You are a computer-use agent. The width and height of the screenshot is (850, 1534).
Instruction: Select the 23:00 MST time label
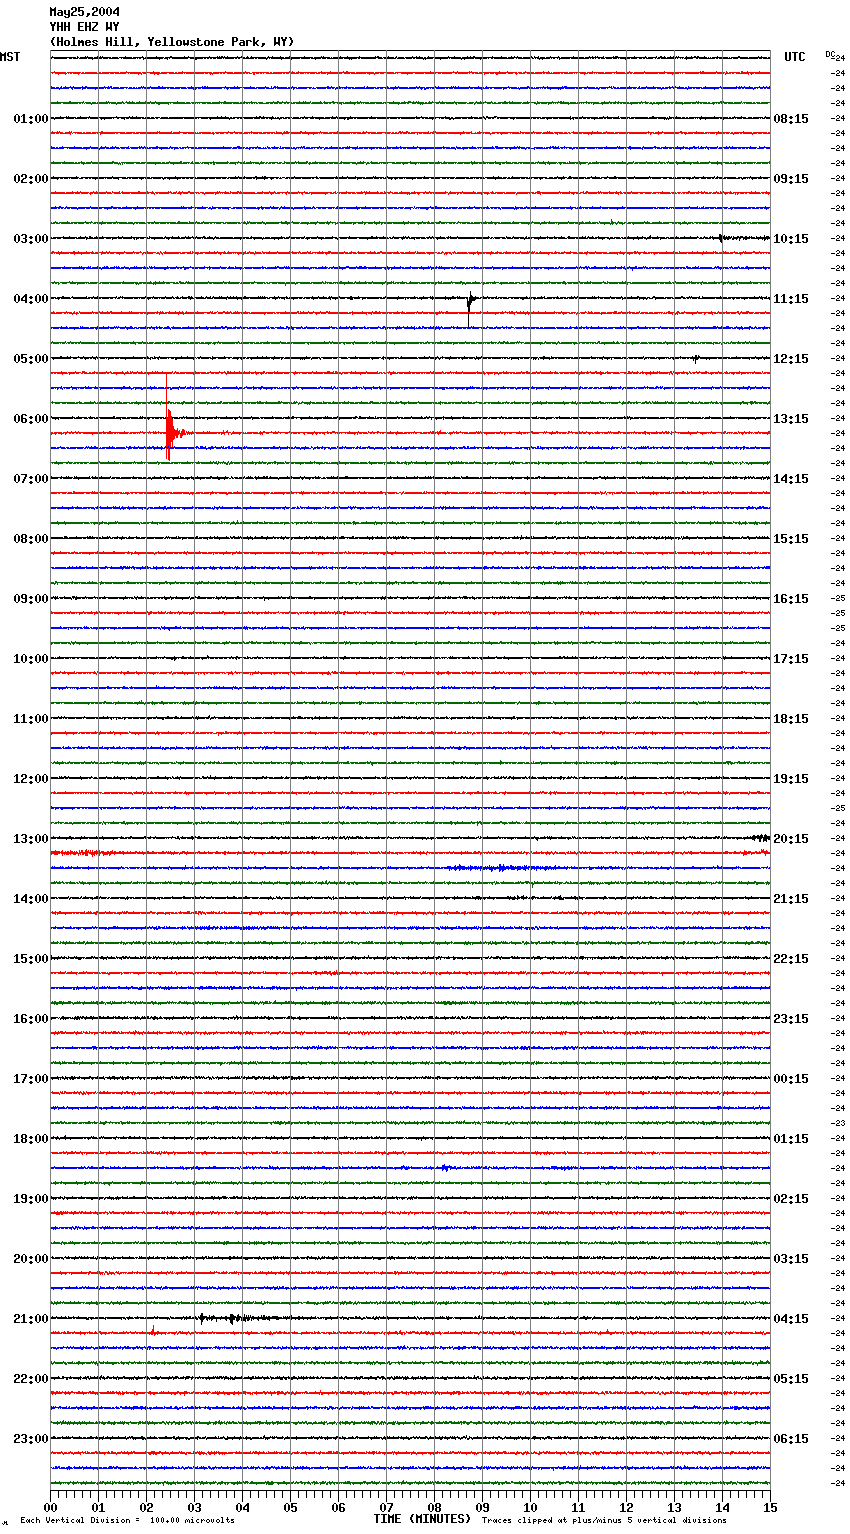pyautogui.click(x=31, y=1439)
